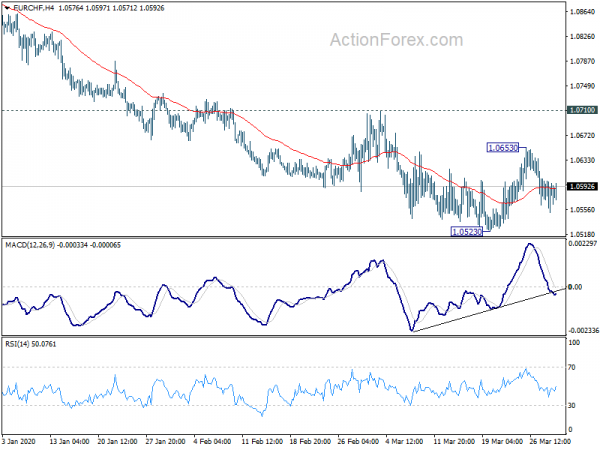Click the RSI scale label 70
Screen dimensions: 600x450
coord(572,368)
